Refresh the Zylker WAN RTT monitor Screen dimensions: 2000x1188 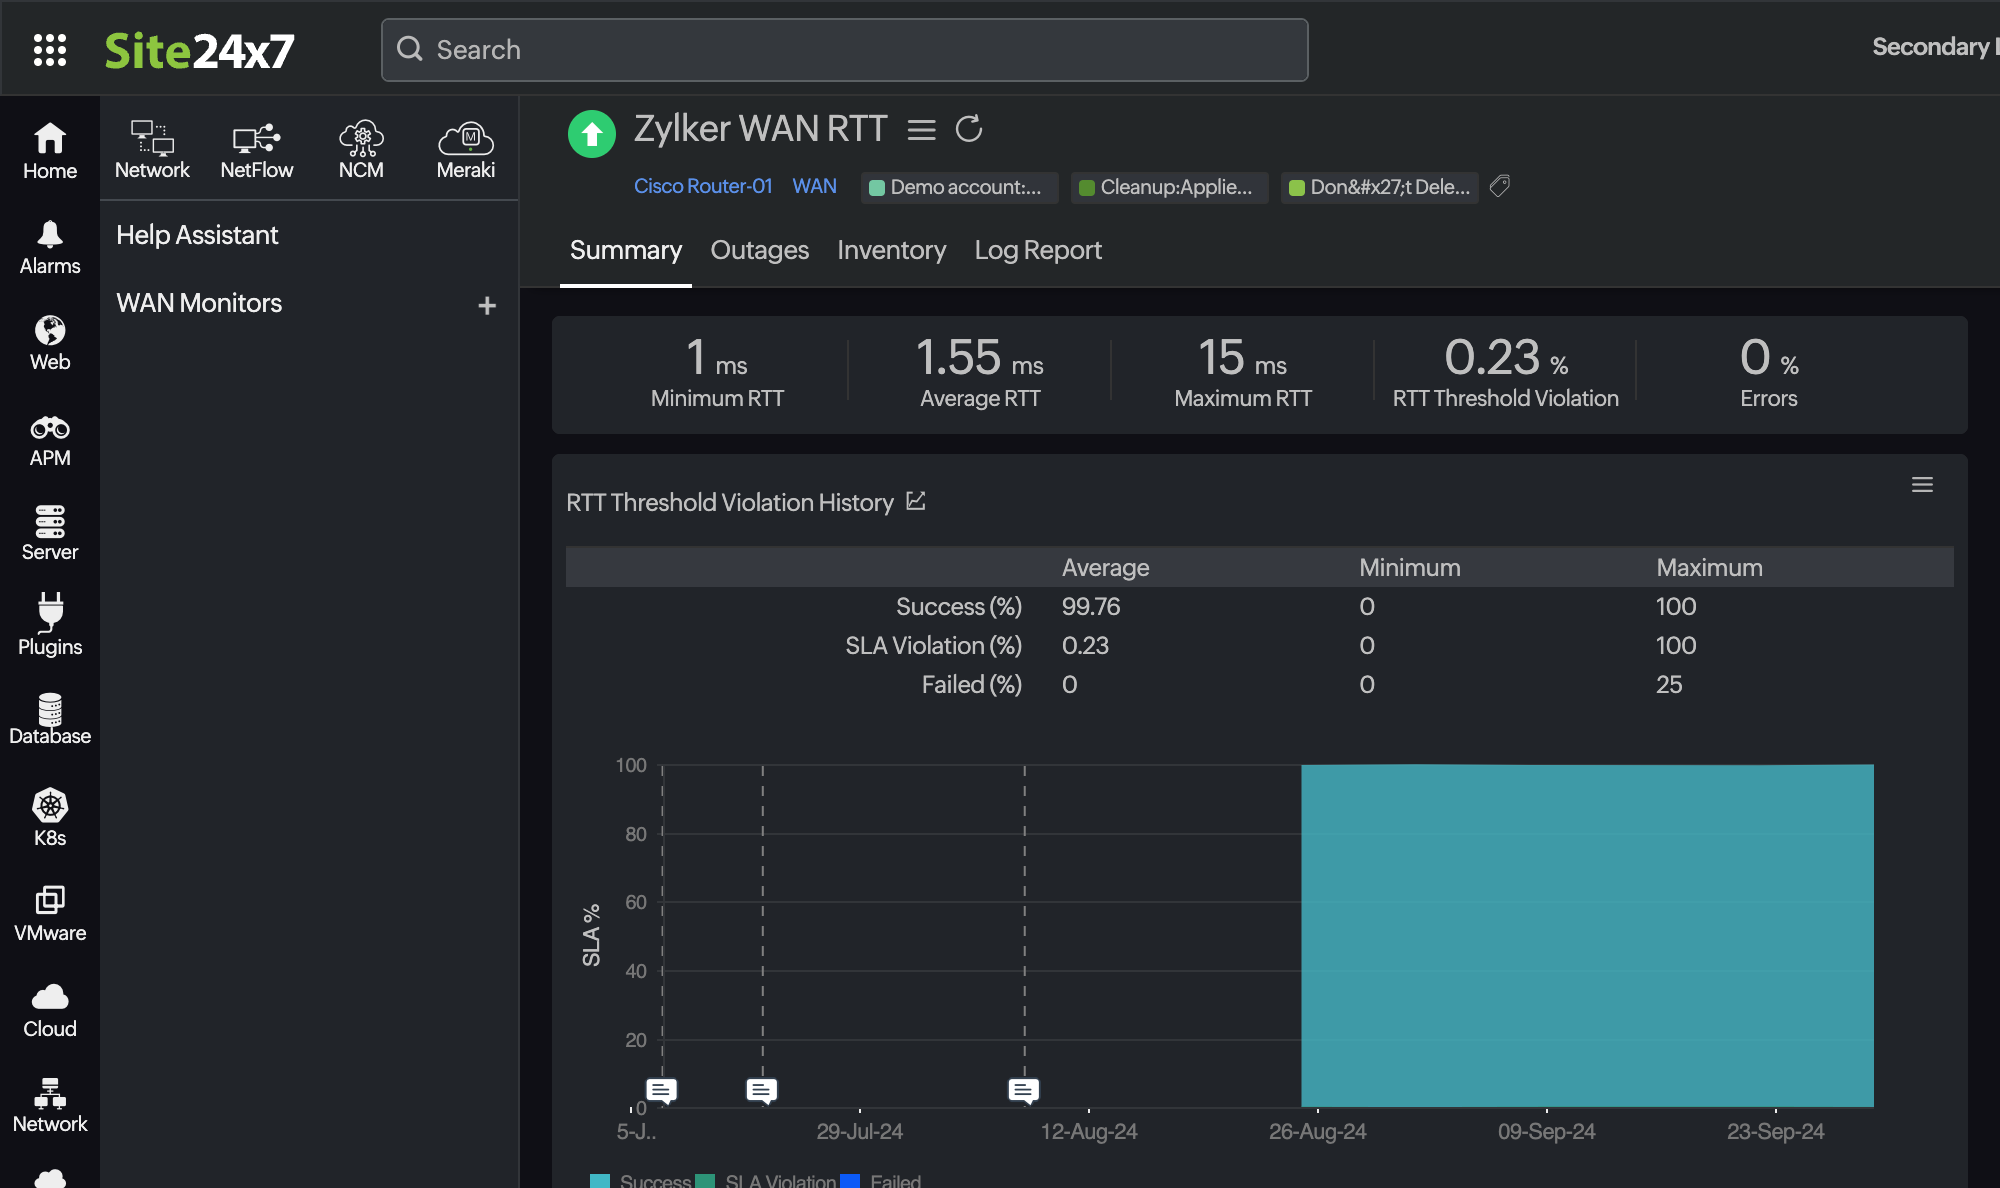point(969,128)
